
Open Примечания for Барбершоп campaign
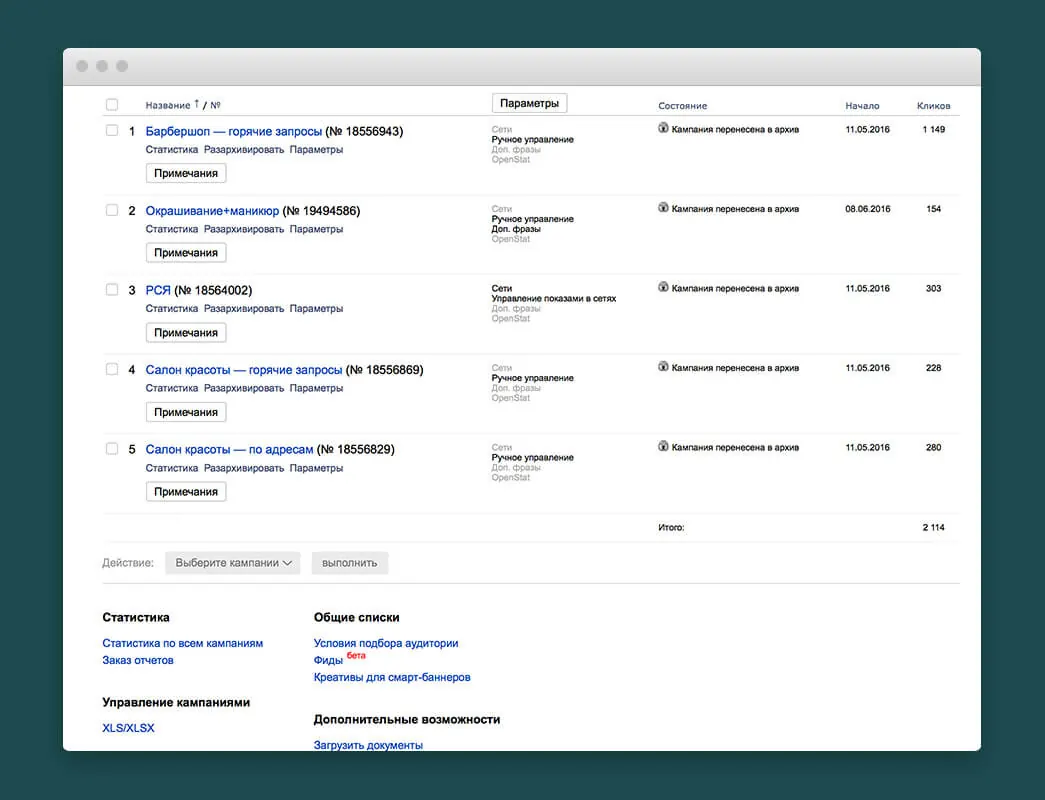(186, 173)
